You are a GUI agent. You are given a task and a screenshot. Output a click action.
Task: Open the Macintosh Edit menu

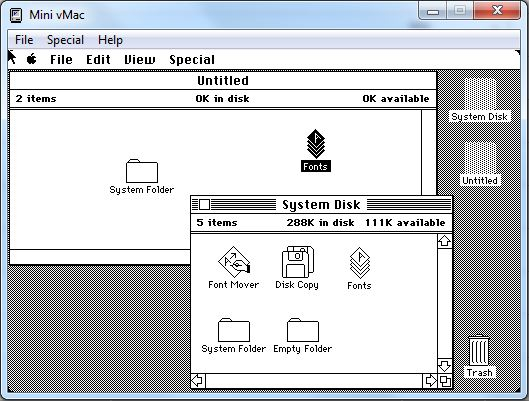click(98, 60)
